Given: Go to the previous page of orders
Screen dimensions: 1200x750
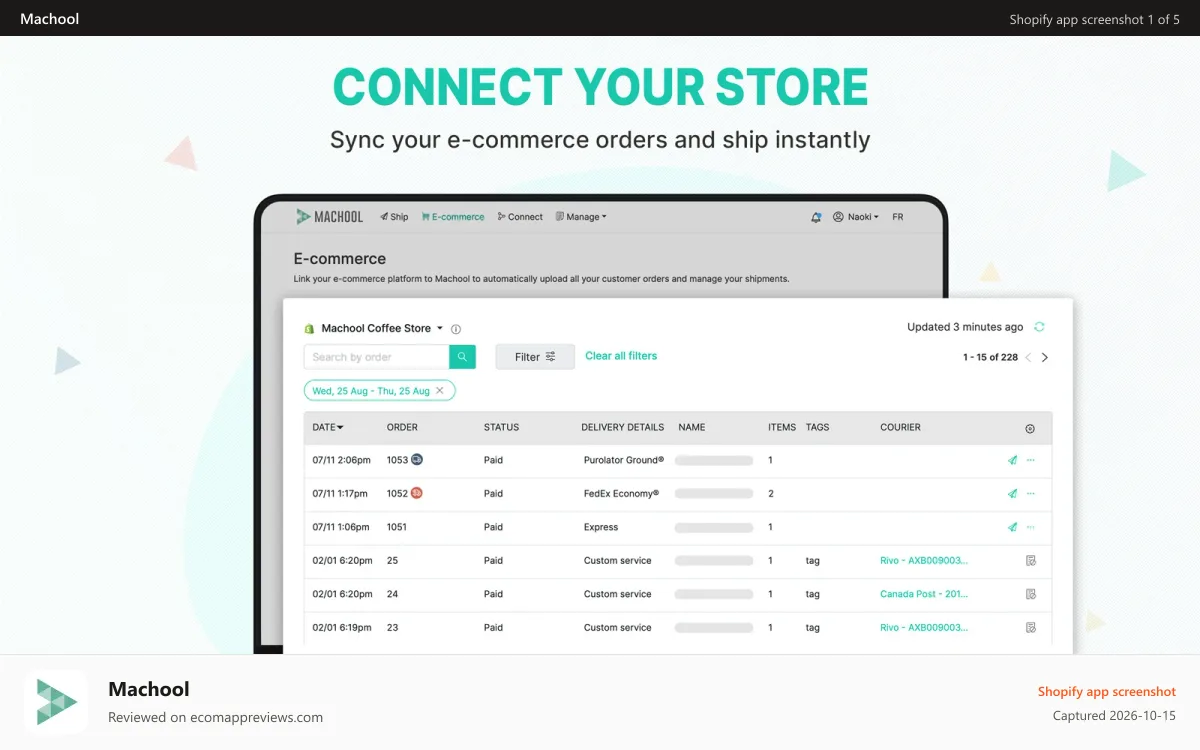Looking at the screenshot, I should tap(1028, 357).
